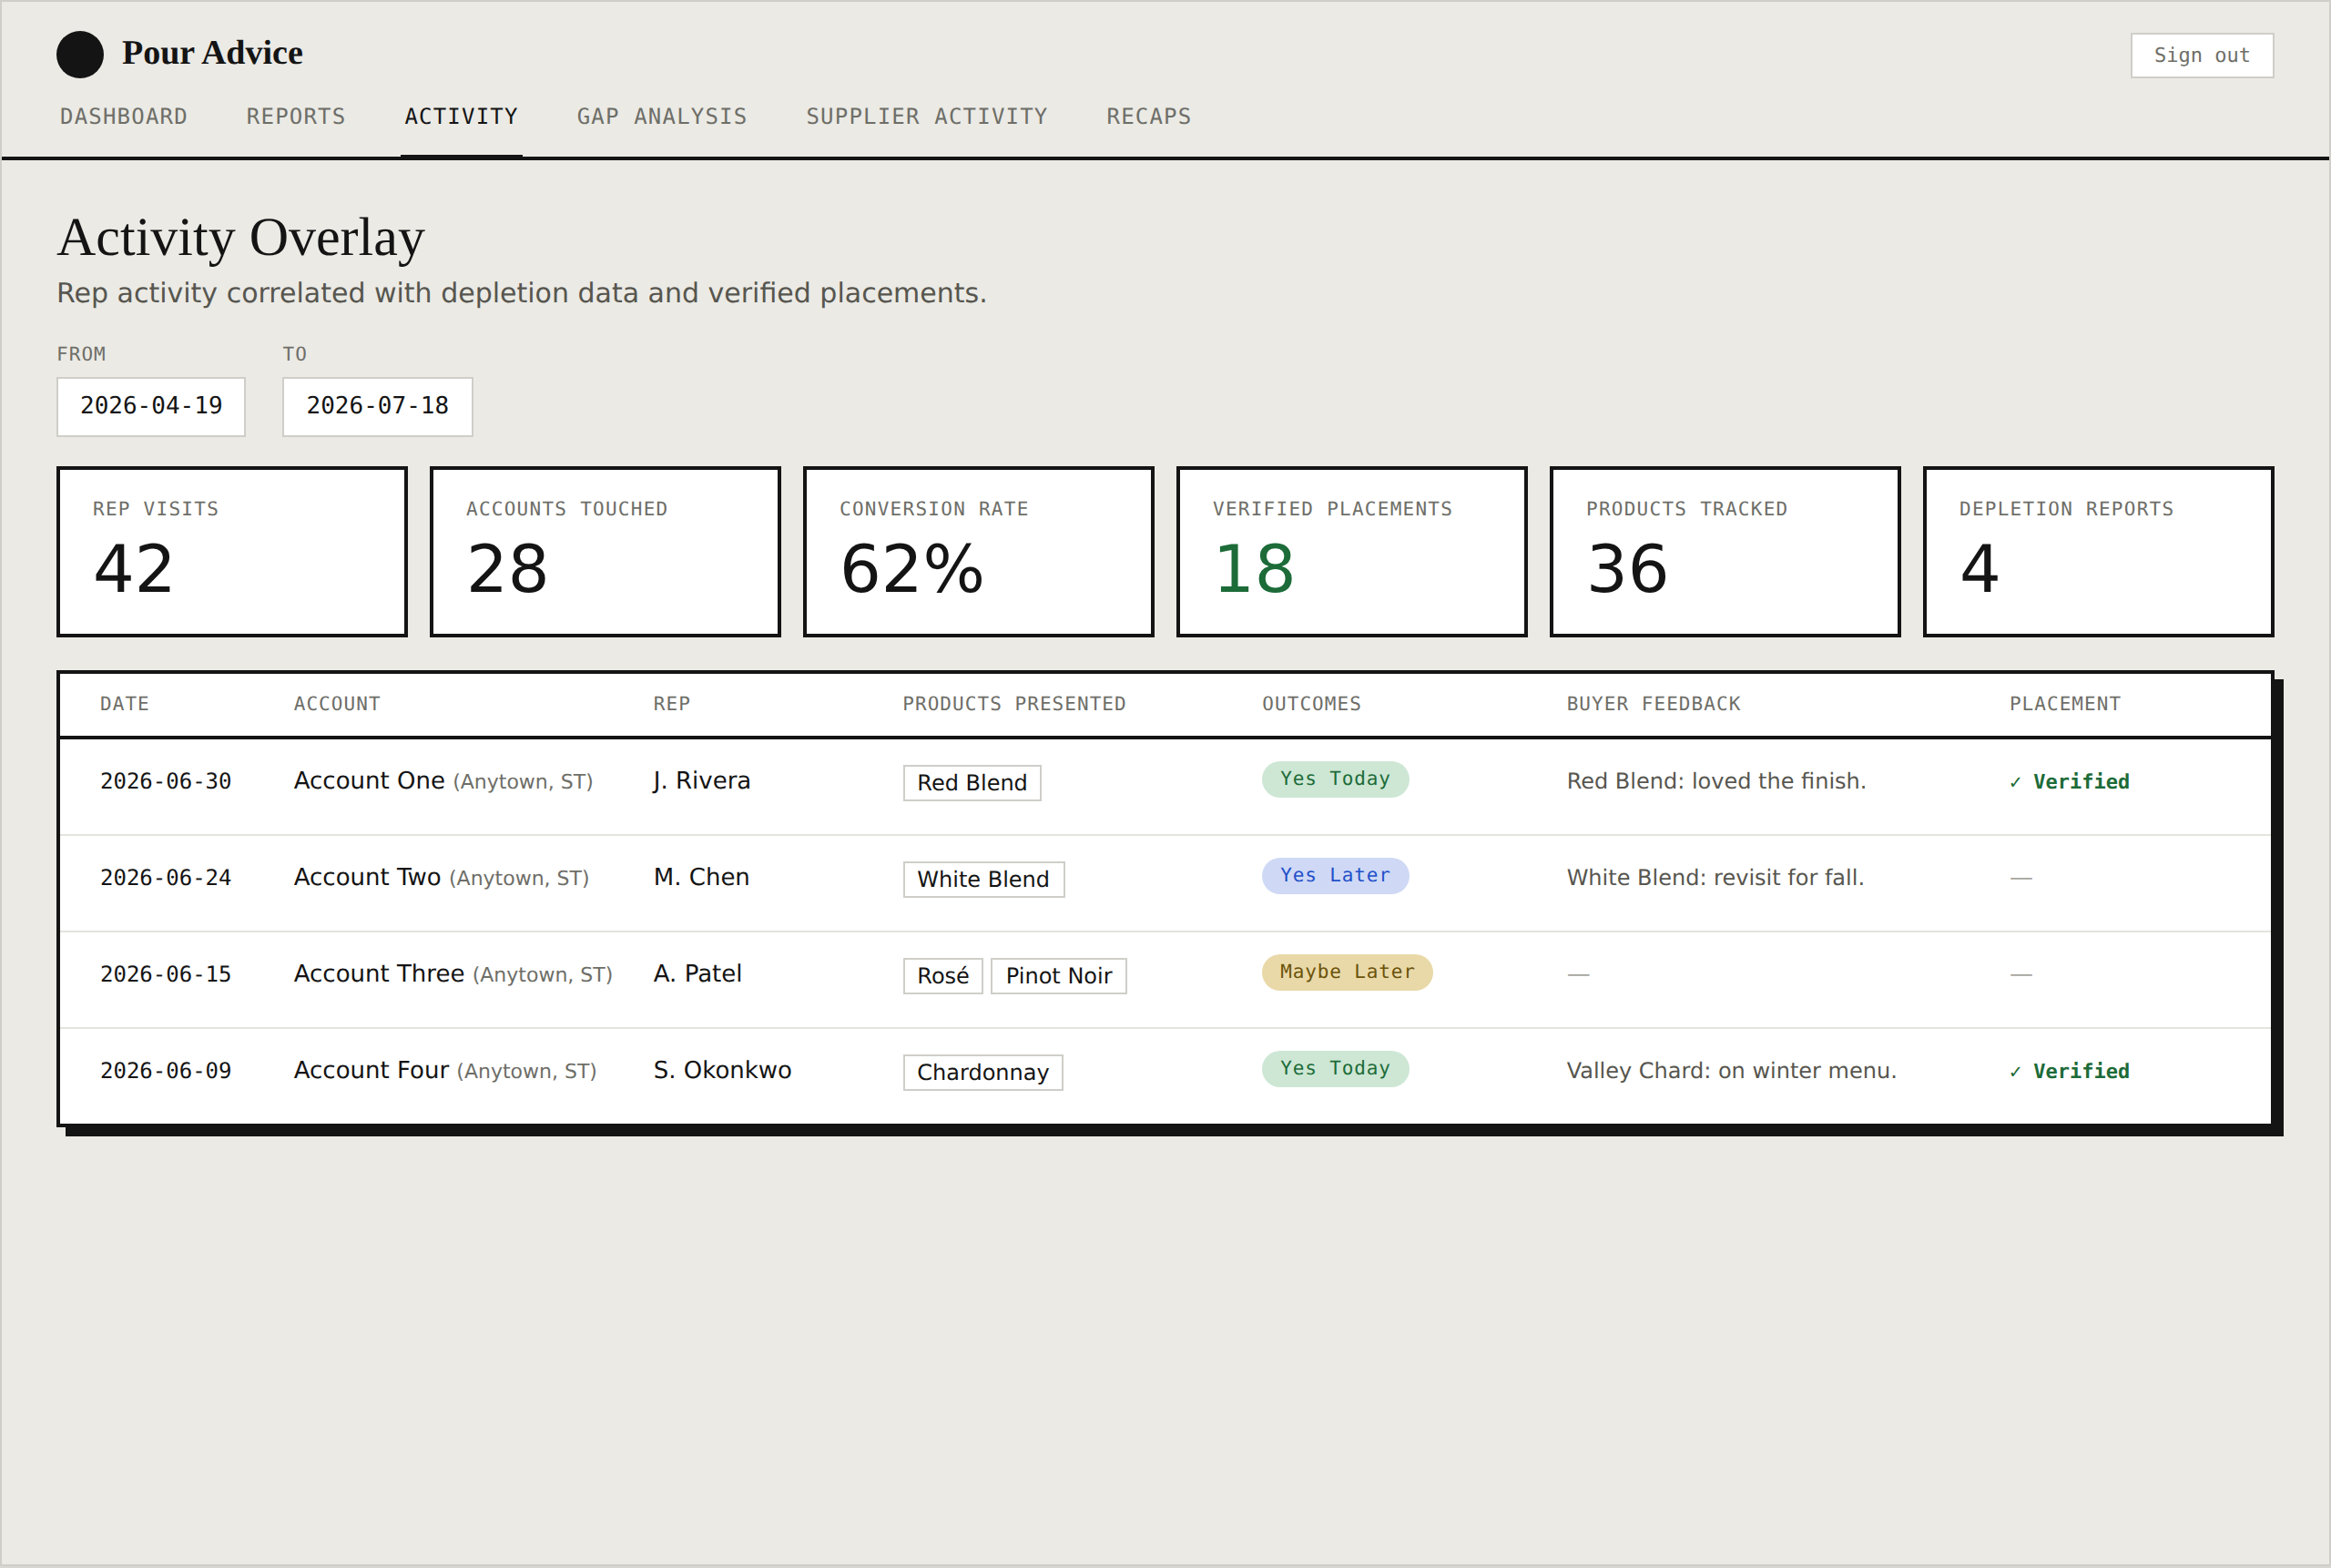Click the Outcomes column header
Image resolution: width=2331 pixels, height=1568 pixels.
pyautogui.click(x=1311, y=704)
